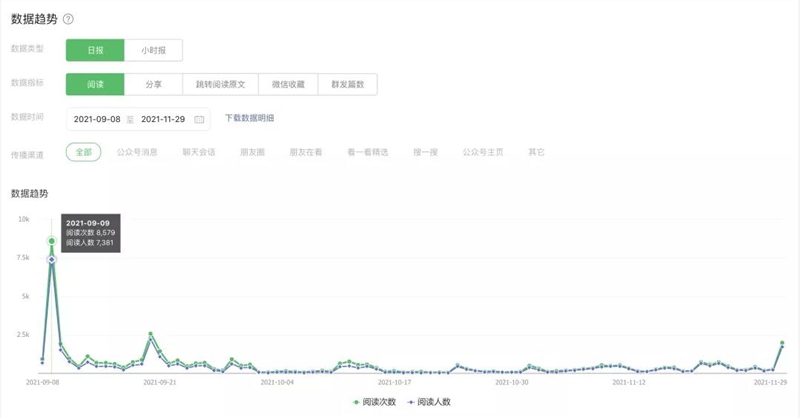
Task: Open the calendar icon in the date range field
Action: click(x=199, y=119)
